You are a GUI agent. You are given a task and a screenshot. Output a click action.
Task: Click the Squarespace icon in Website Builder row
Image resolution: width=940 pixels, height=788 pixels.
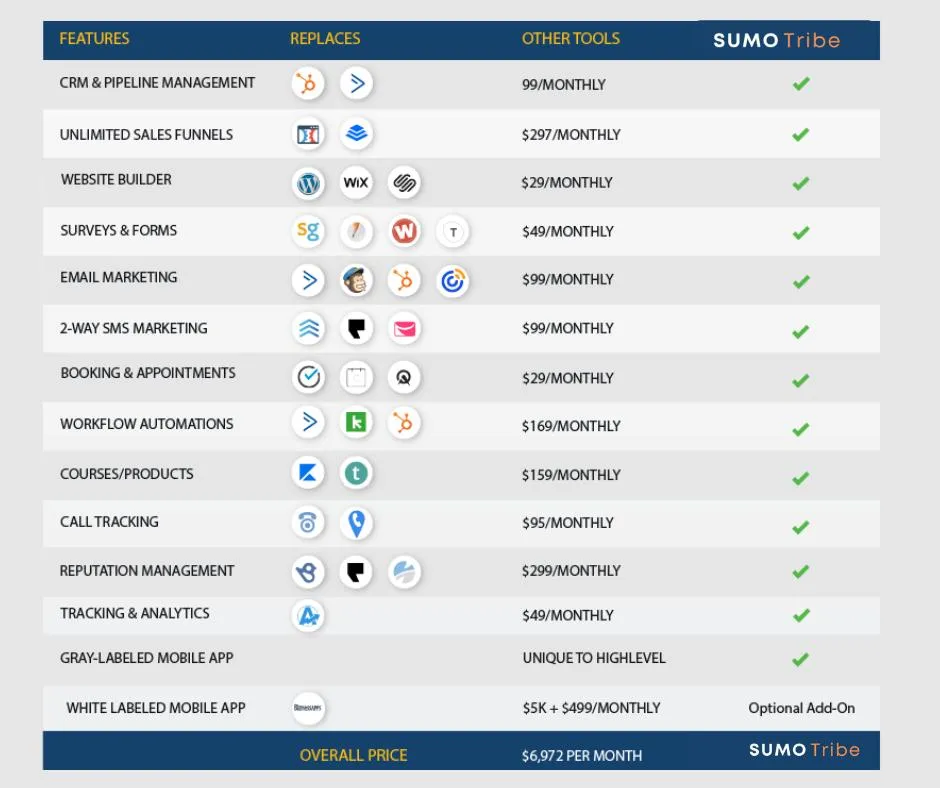coord(404,182)
